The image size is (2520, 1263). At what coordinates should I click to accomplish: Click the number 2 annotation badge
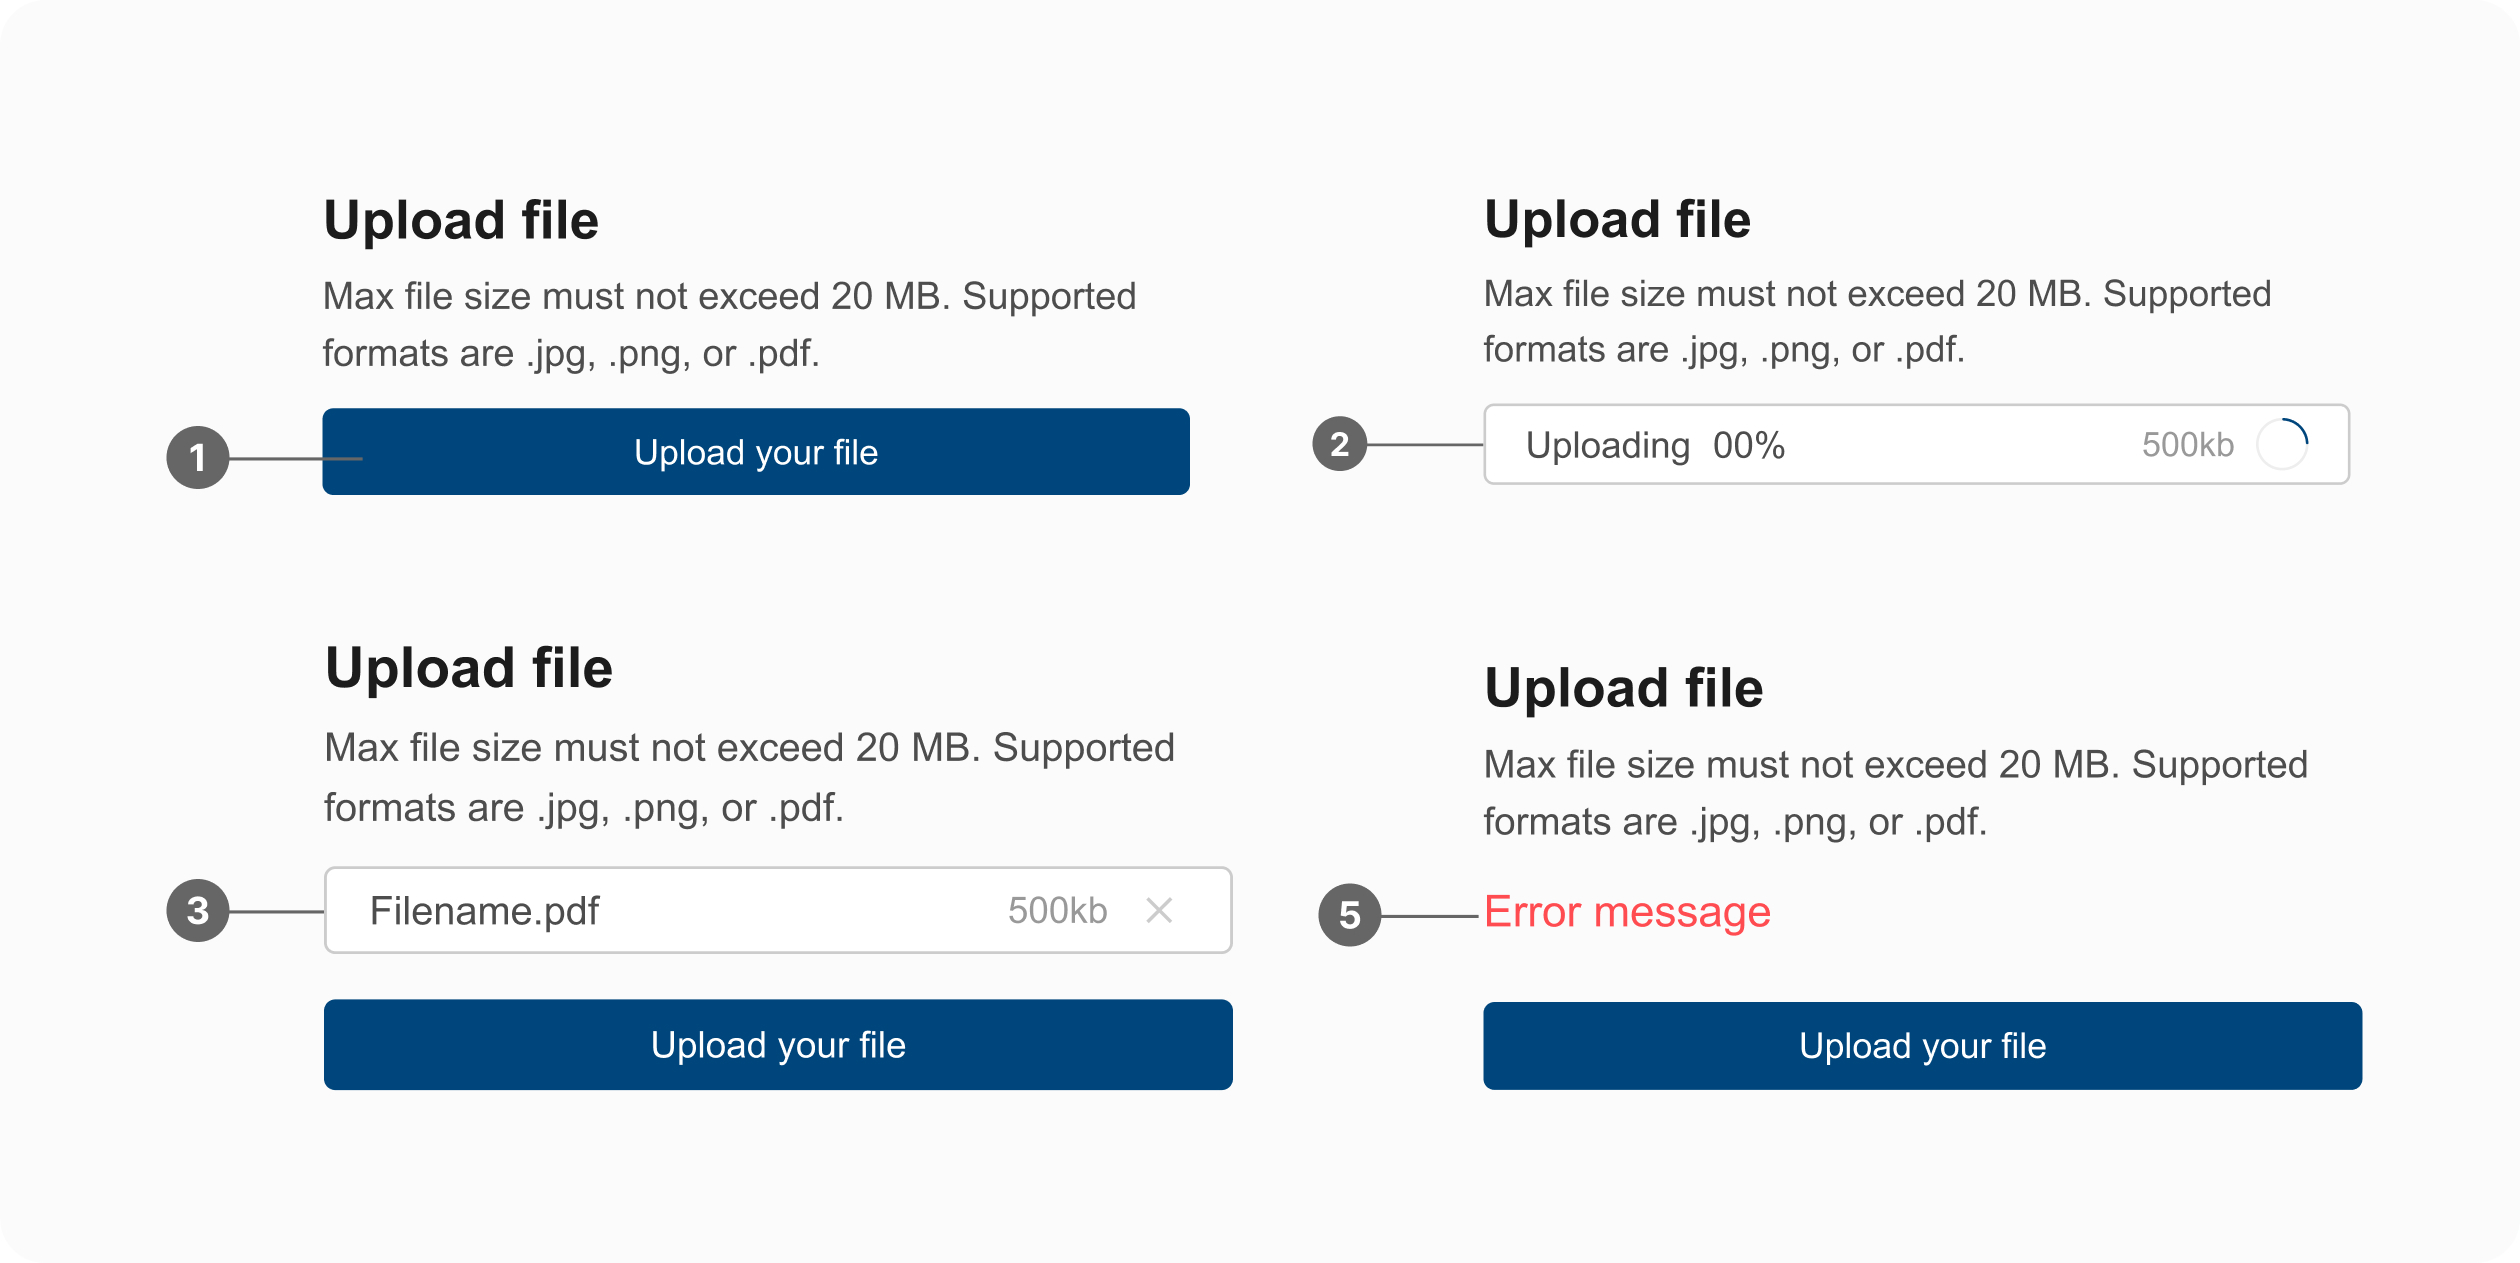[1339, 444]
